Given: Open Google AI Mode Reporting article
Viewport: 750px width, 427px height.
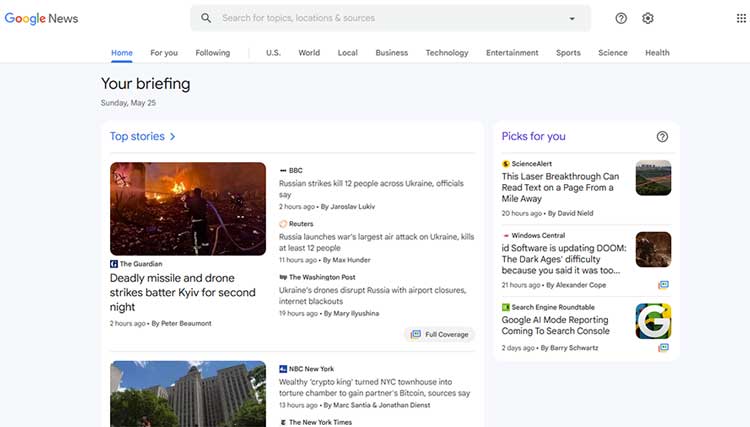Looking at the screenshot, I should point(556,325).
